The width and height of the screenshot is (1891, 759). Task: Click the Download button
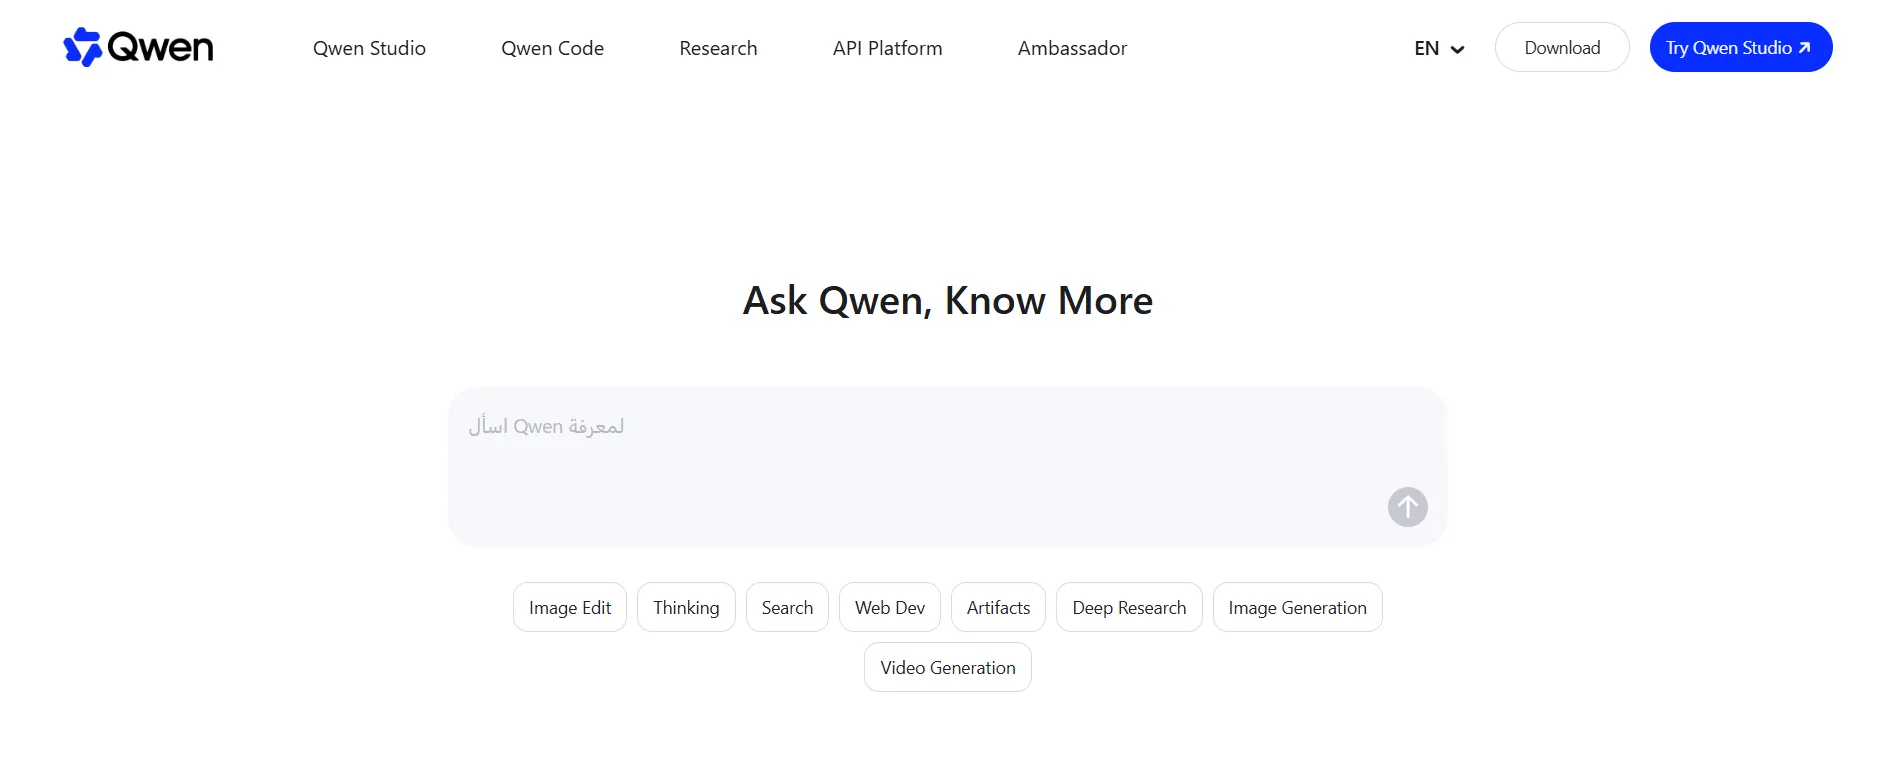tap(1562, 47)
